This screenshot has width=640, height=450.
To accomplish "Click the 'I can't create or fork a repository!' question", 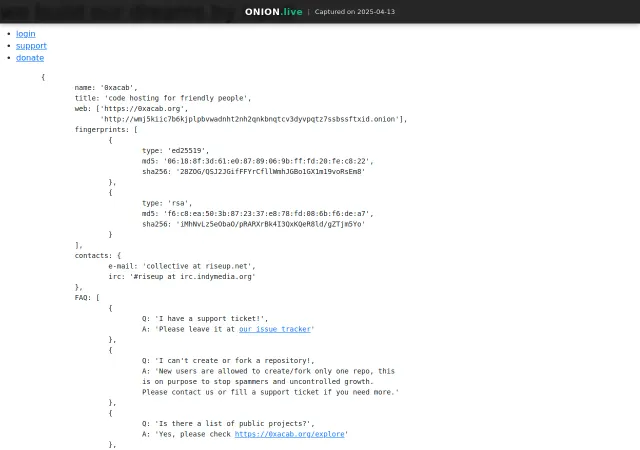I will 234,361.
